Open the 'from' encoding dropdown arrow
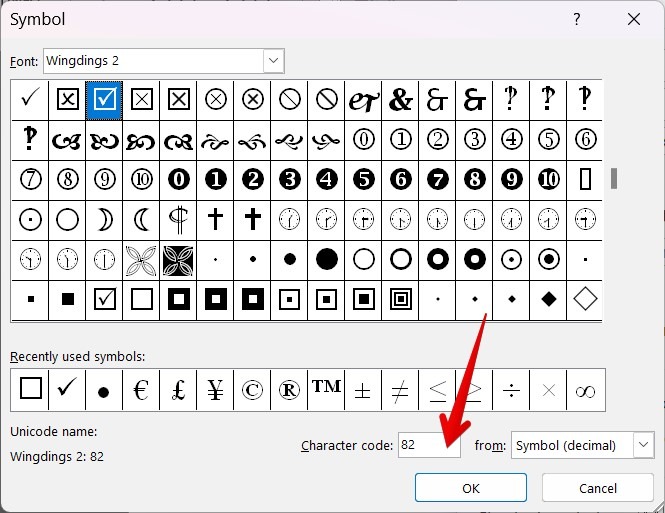 (643, 445)
